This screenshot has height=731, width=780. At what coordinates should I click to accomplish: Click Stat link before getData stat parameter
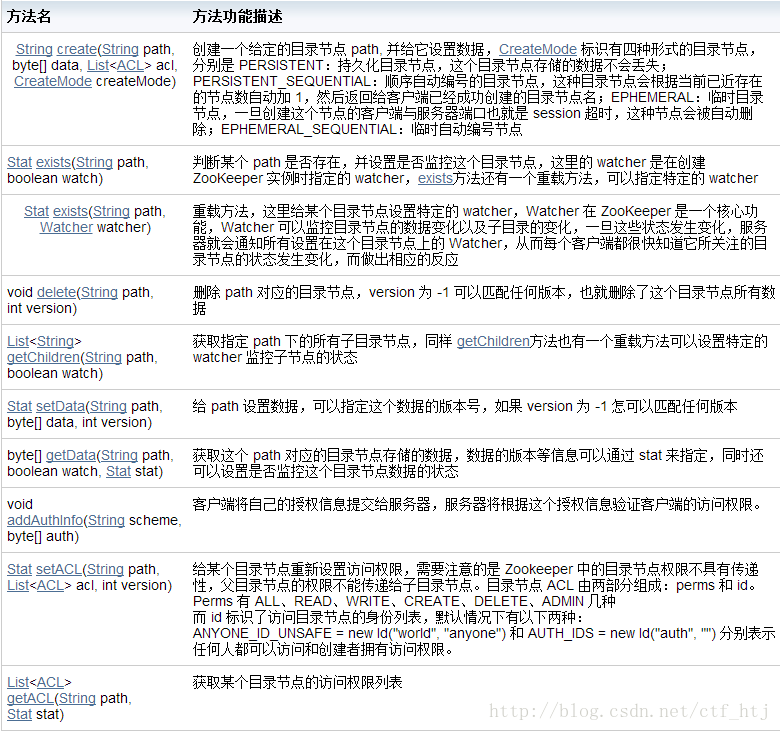tap(118, 471)
